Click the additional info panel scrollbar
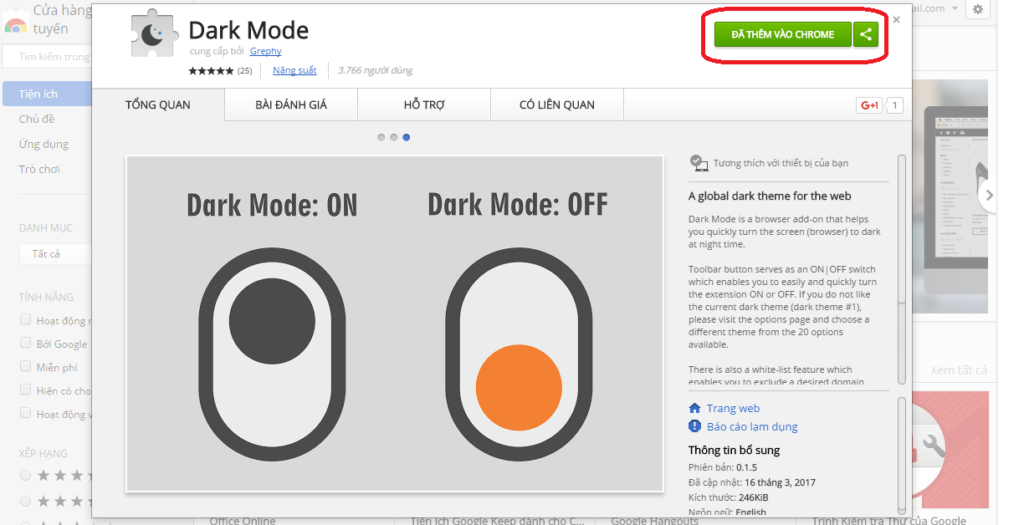The image size is (1024, 525). point(902,455)
